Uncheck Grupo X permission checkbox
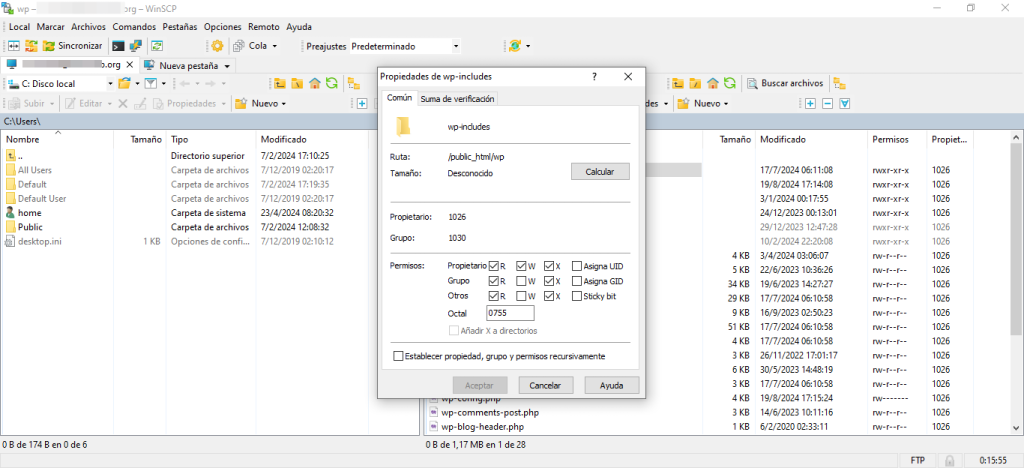Viewport: 1024px width, 468px height. [549, 281]
